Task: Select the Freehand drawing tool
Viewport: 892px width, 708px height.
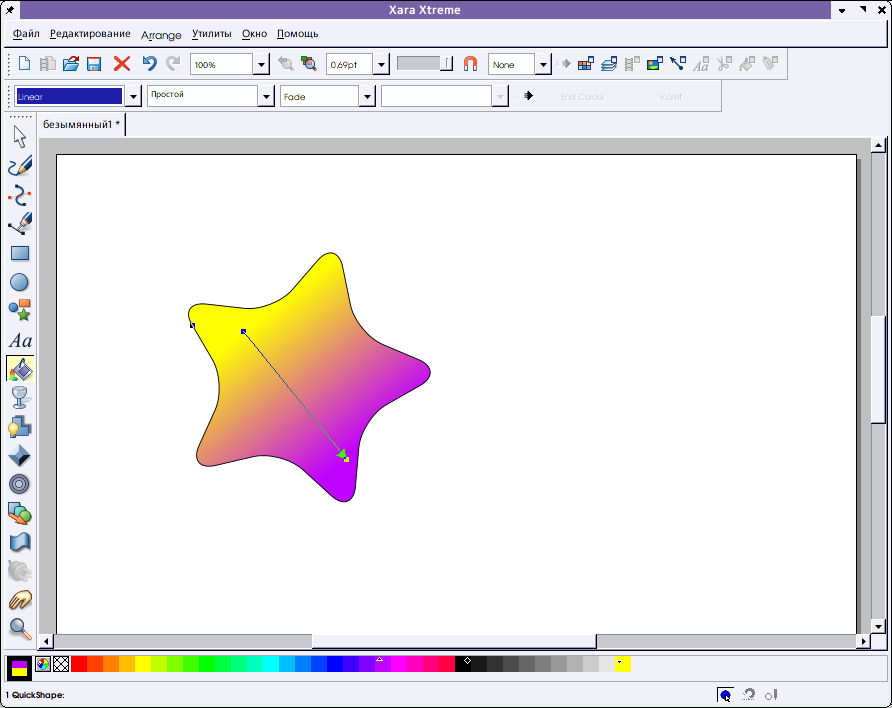Action: click(20, 166)
